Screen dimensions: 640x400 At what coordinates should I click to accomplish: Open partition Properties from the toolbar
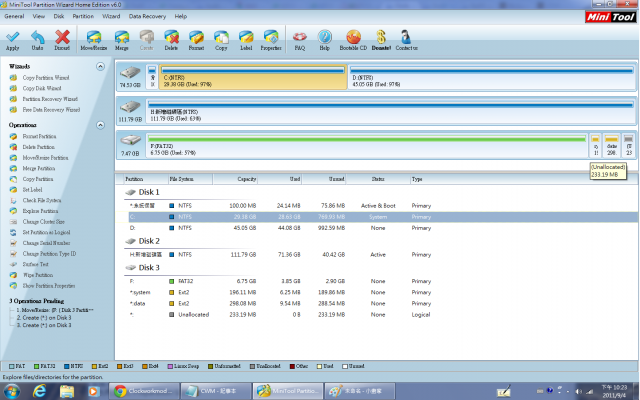[271, 37]
